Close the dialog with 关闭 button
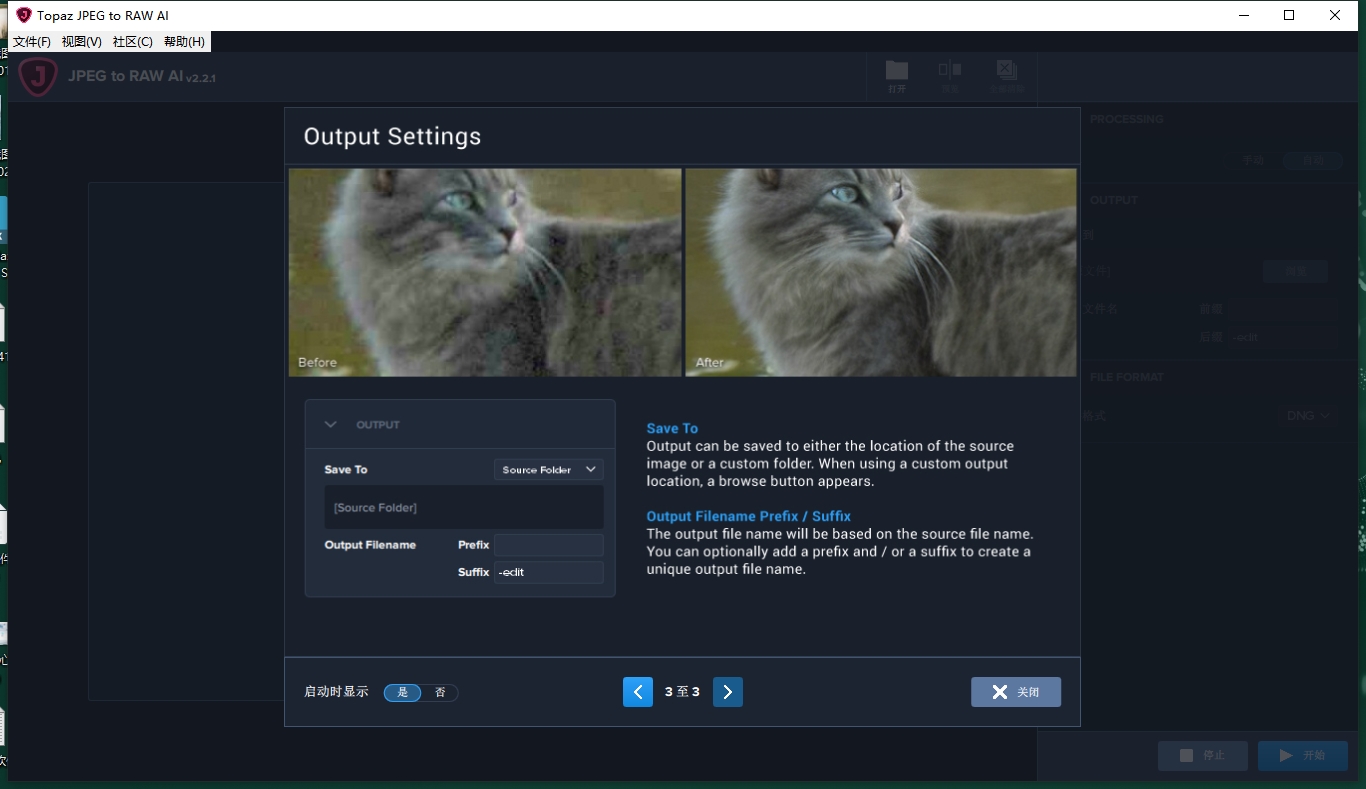The width and height of the screenshot is (1366, 789). pos(1015,692)
